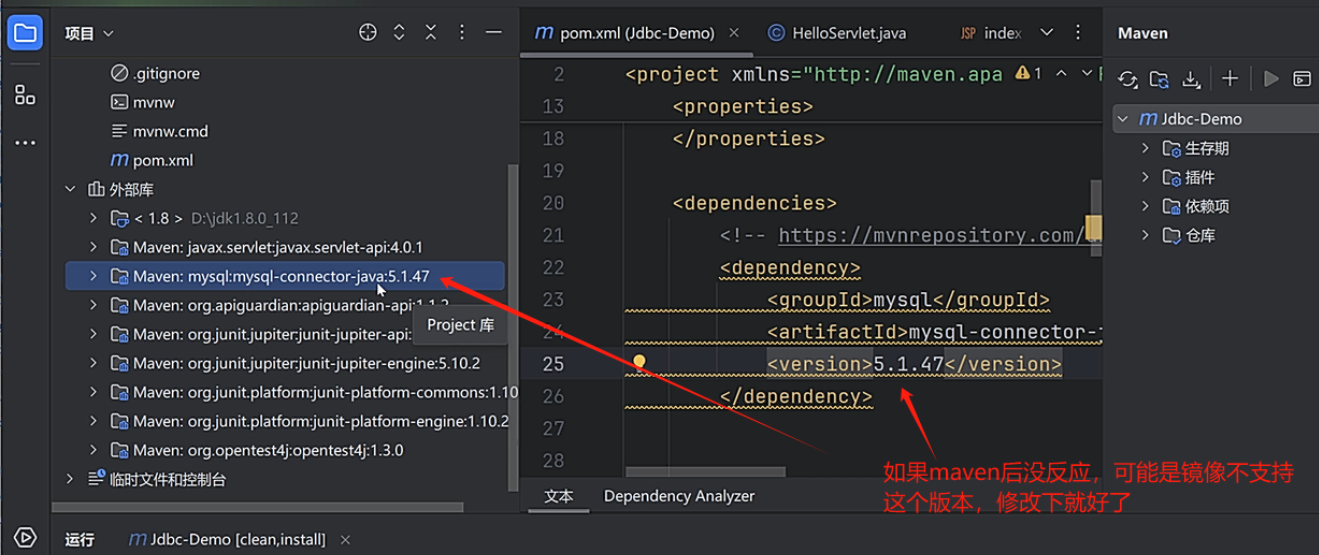
Task: Click the warning indicator in editor
Action: click(x=1029, y=74)
